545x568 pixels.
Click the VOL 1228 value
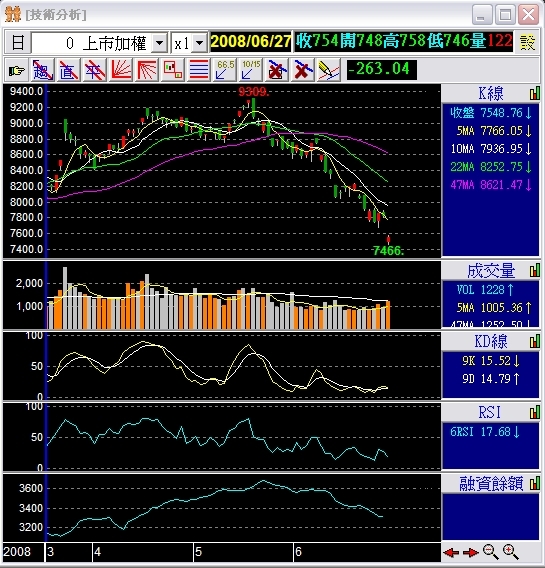point(485,289)
